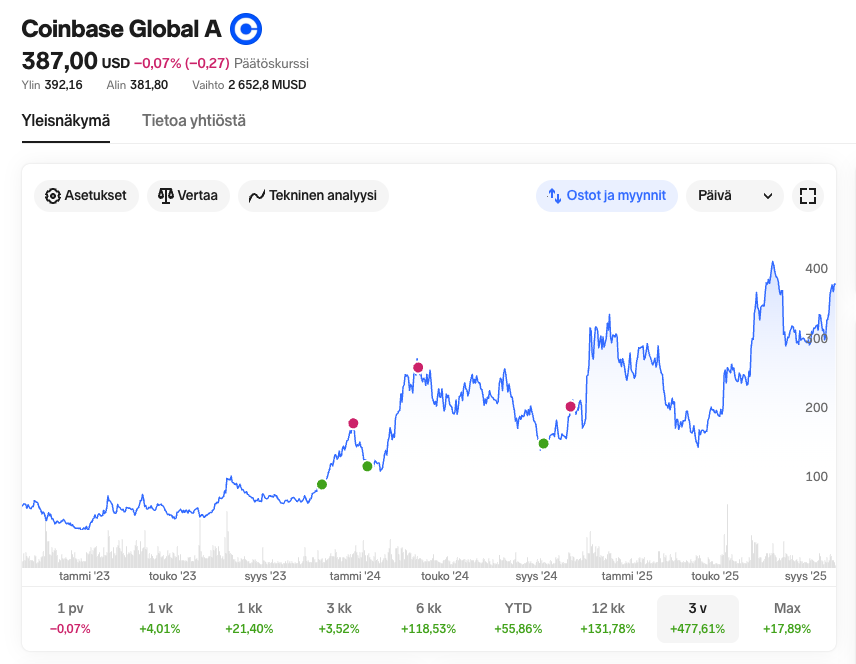Click the Coinbase logo icon

coord(246,29)
